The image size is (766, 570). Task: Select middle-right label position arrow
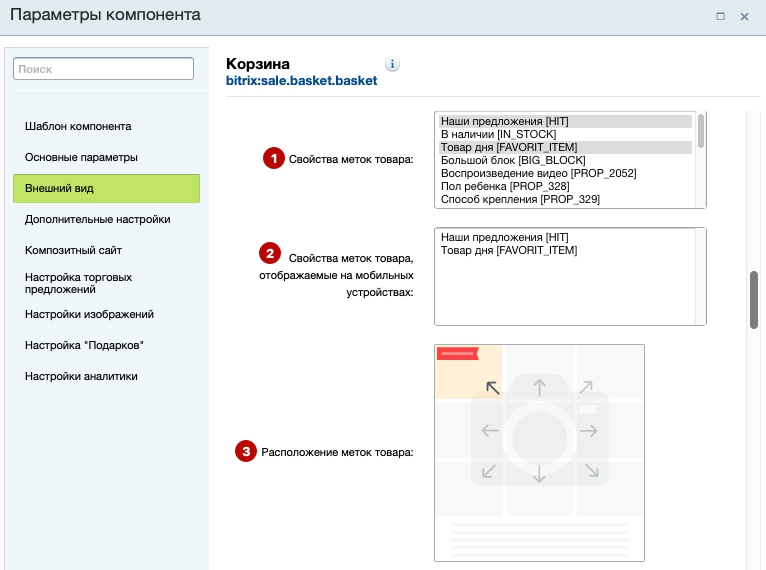(589, 430)
